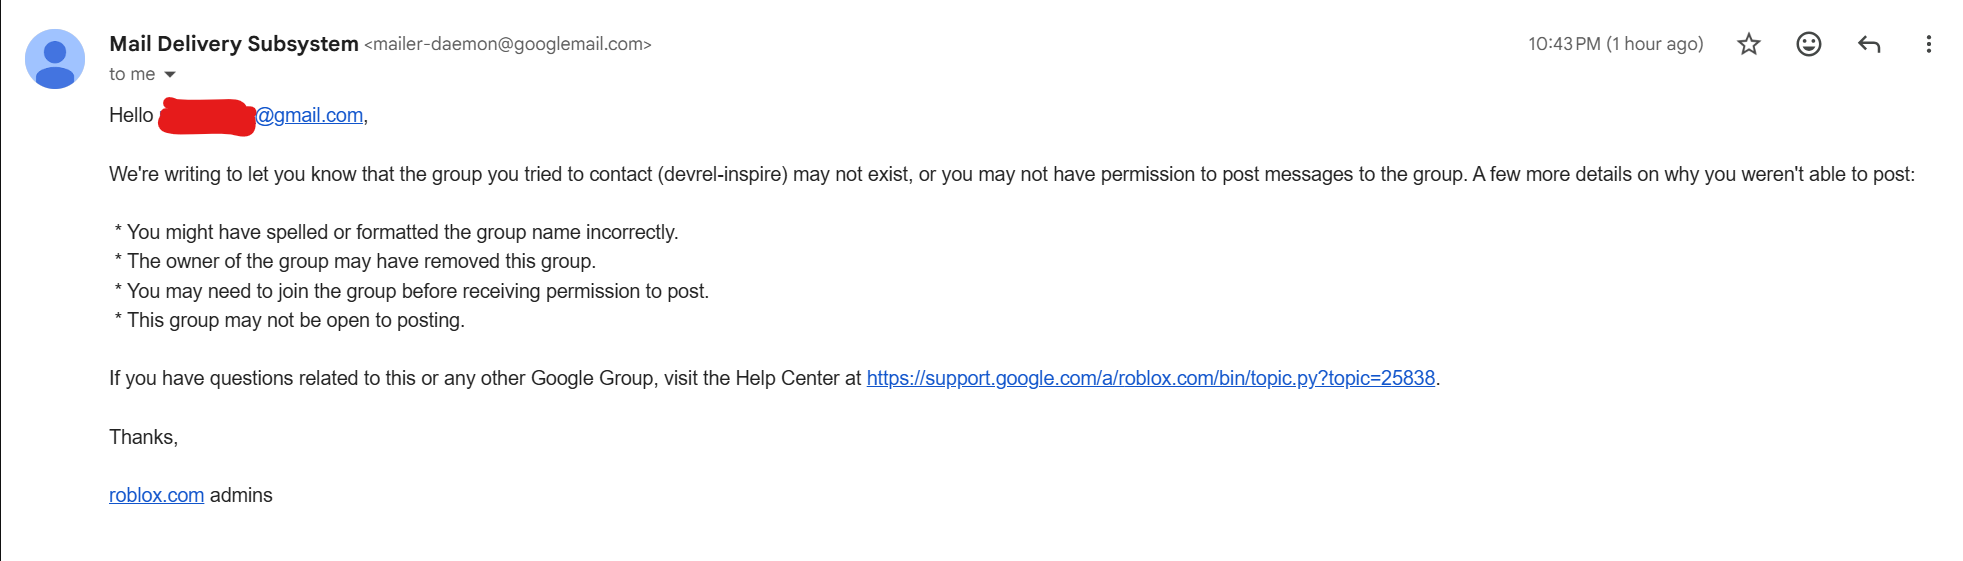Click the word "admins" after roblox.com
Viewport: 1963px width, 561px height.
pos(241,495)
